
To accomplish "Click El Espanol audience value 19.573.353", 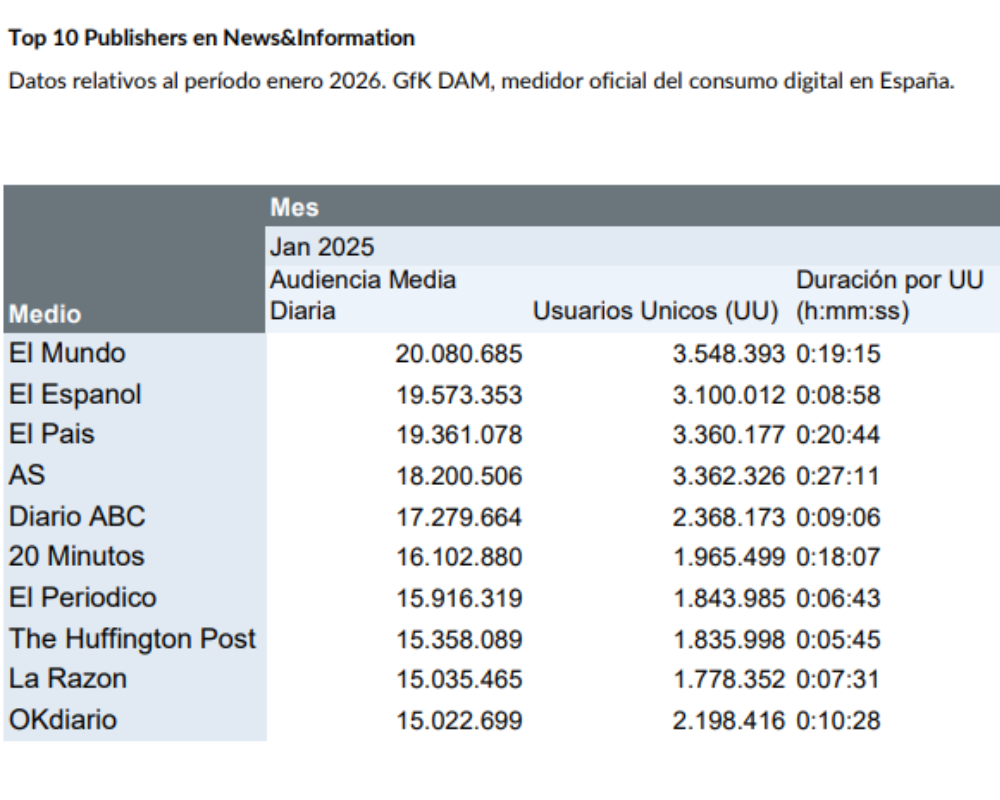I will 459,396.
